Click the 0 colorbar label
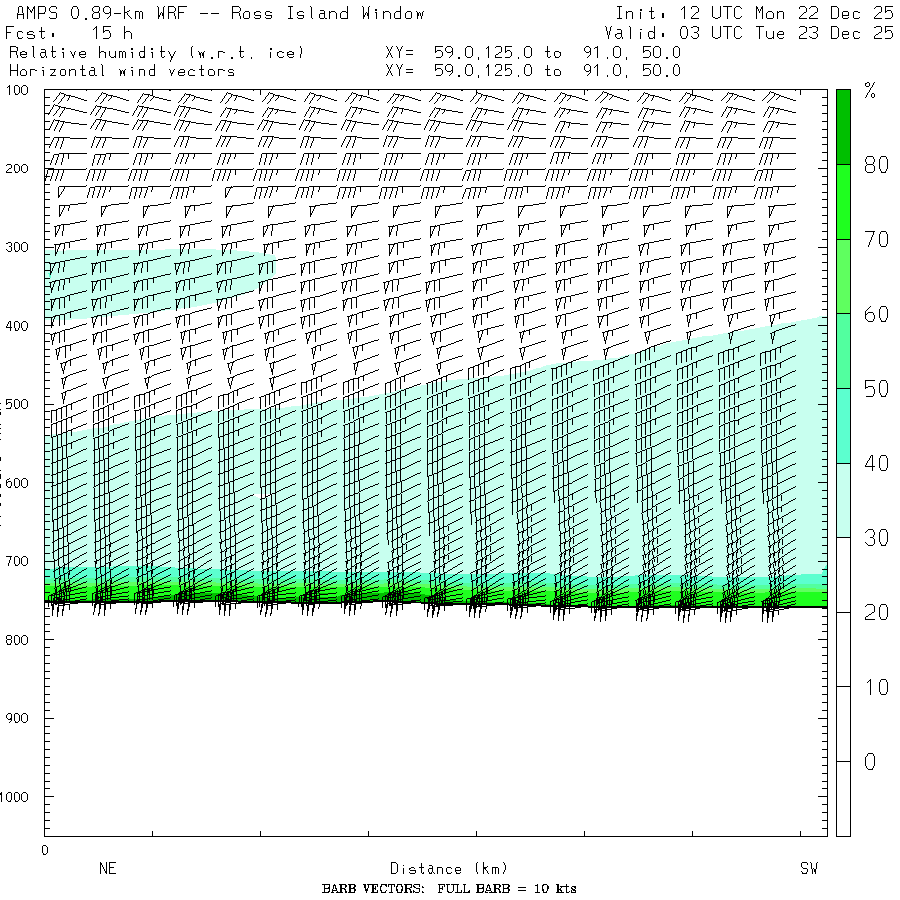The height and width of the screenshot is (900, 900). [870, 762]
